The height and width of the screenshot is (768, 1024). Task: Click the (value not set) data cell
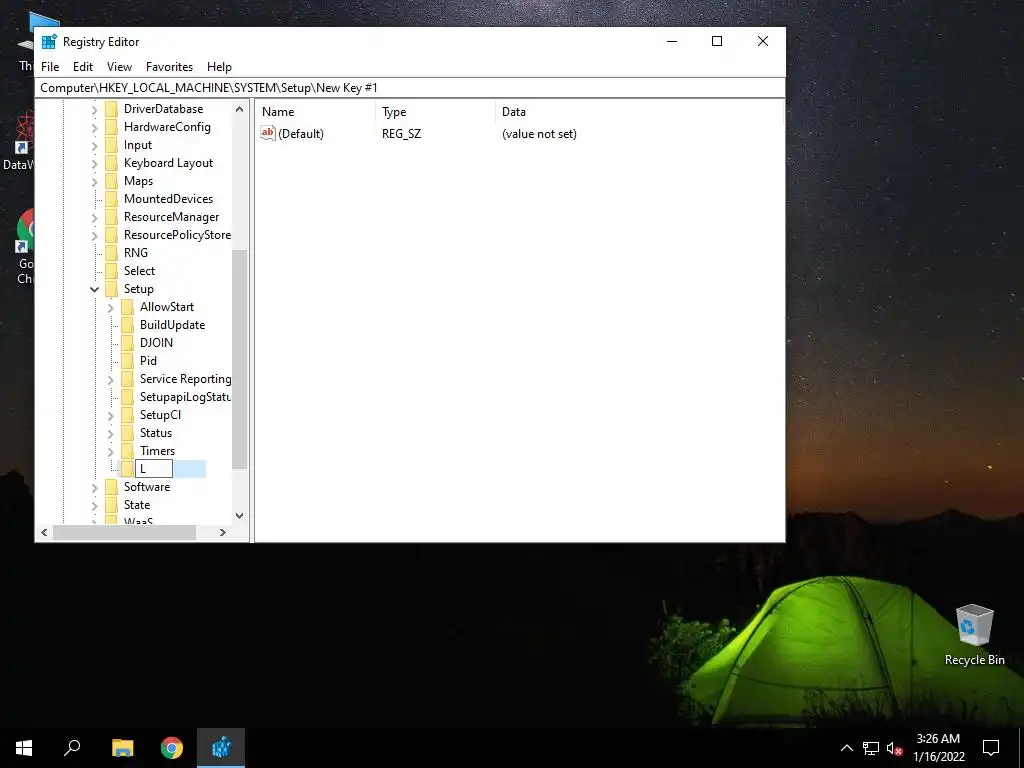pos(539,134)
